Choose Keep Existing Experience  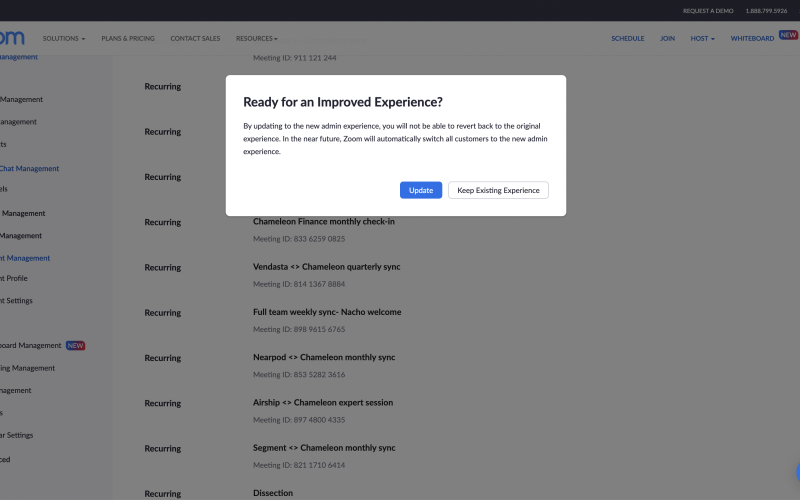[x=498, y=190]
